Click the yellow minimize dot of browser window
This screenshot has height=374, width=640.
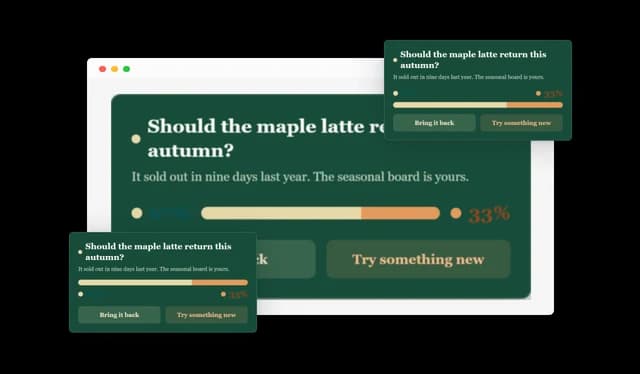pyautogui.click(x=115, y=69)
